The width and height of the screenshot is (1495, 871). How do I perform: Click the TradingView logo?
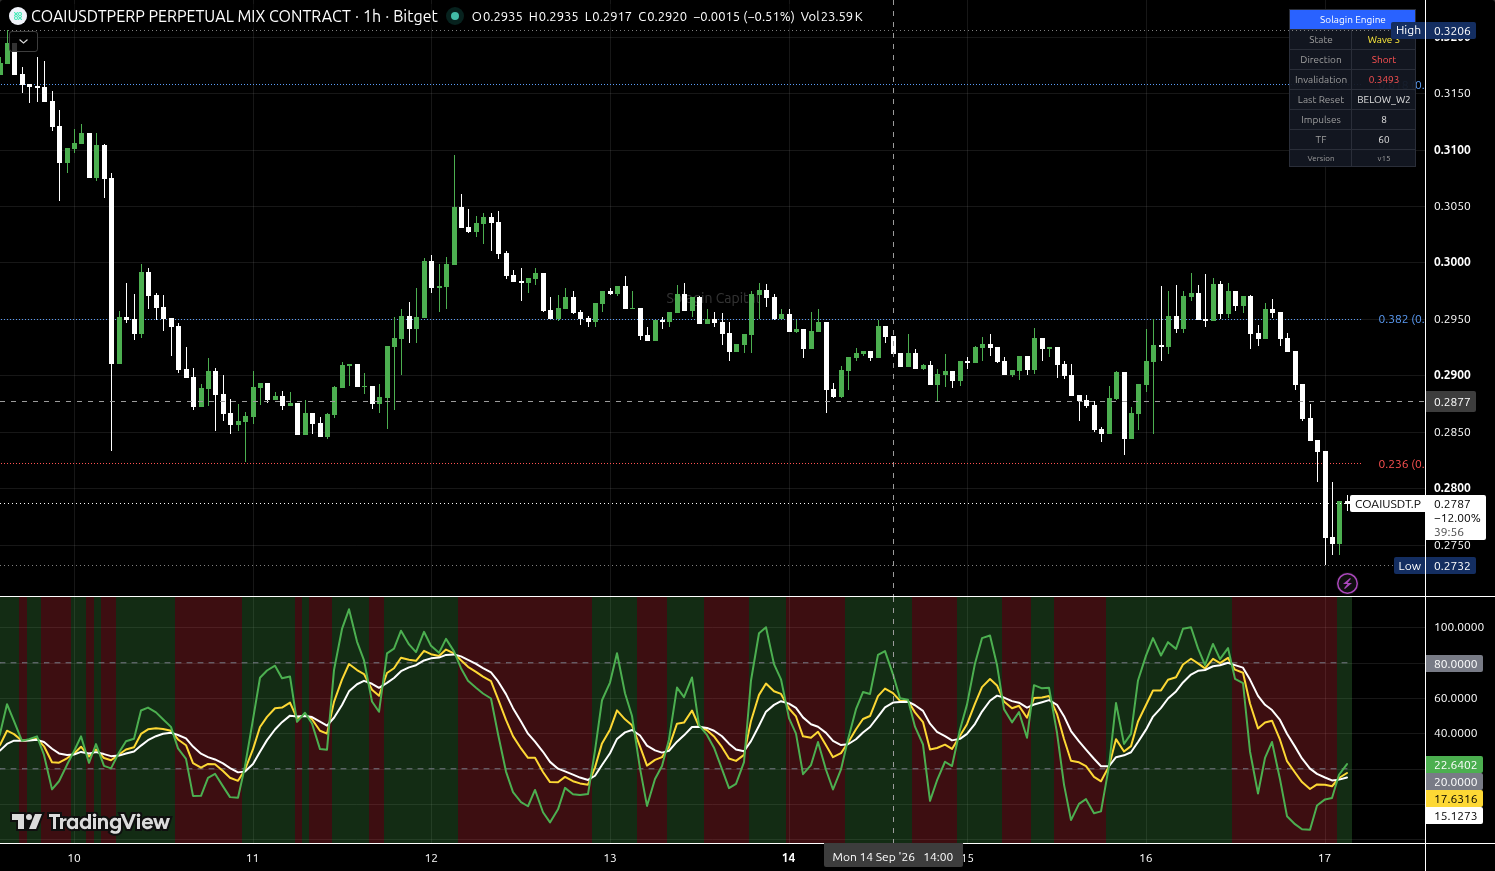[x=91, y=822]
